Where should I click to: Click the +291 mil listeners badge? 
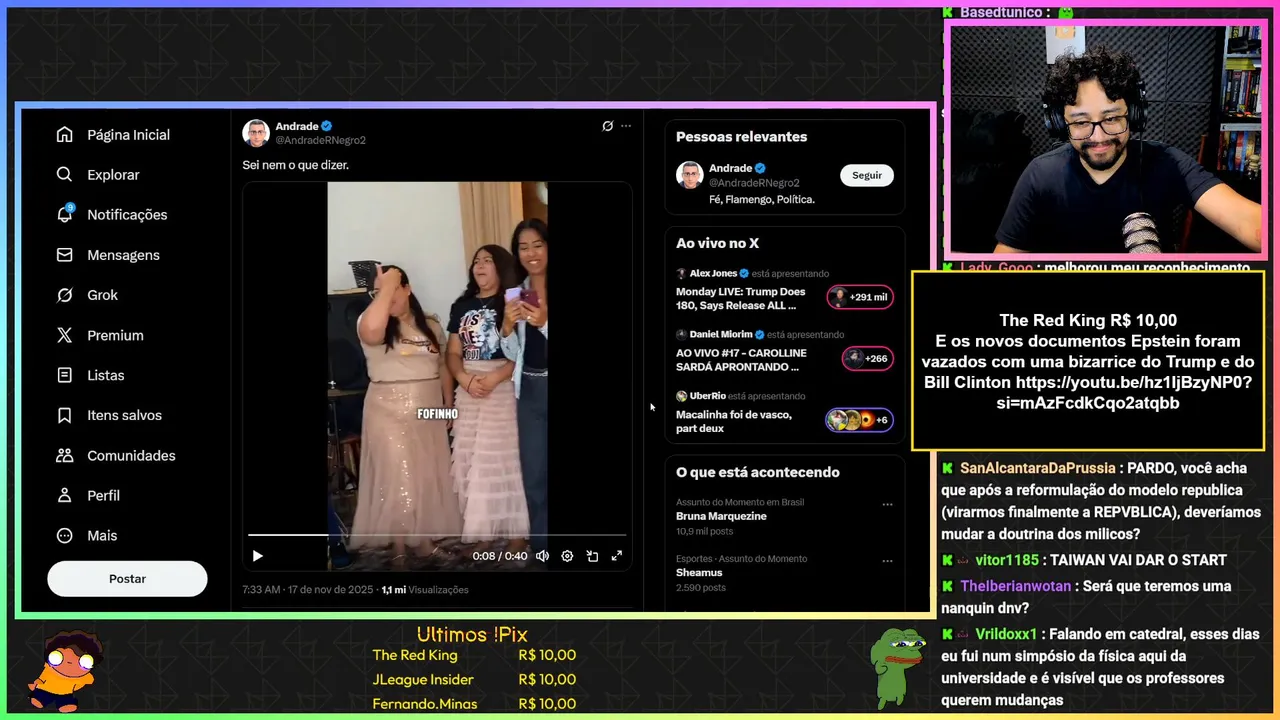pyautogui.click(x=860, y=297)
